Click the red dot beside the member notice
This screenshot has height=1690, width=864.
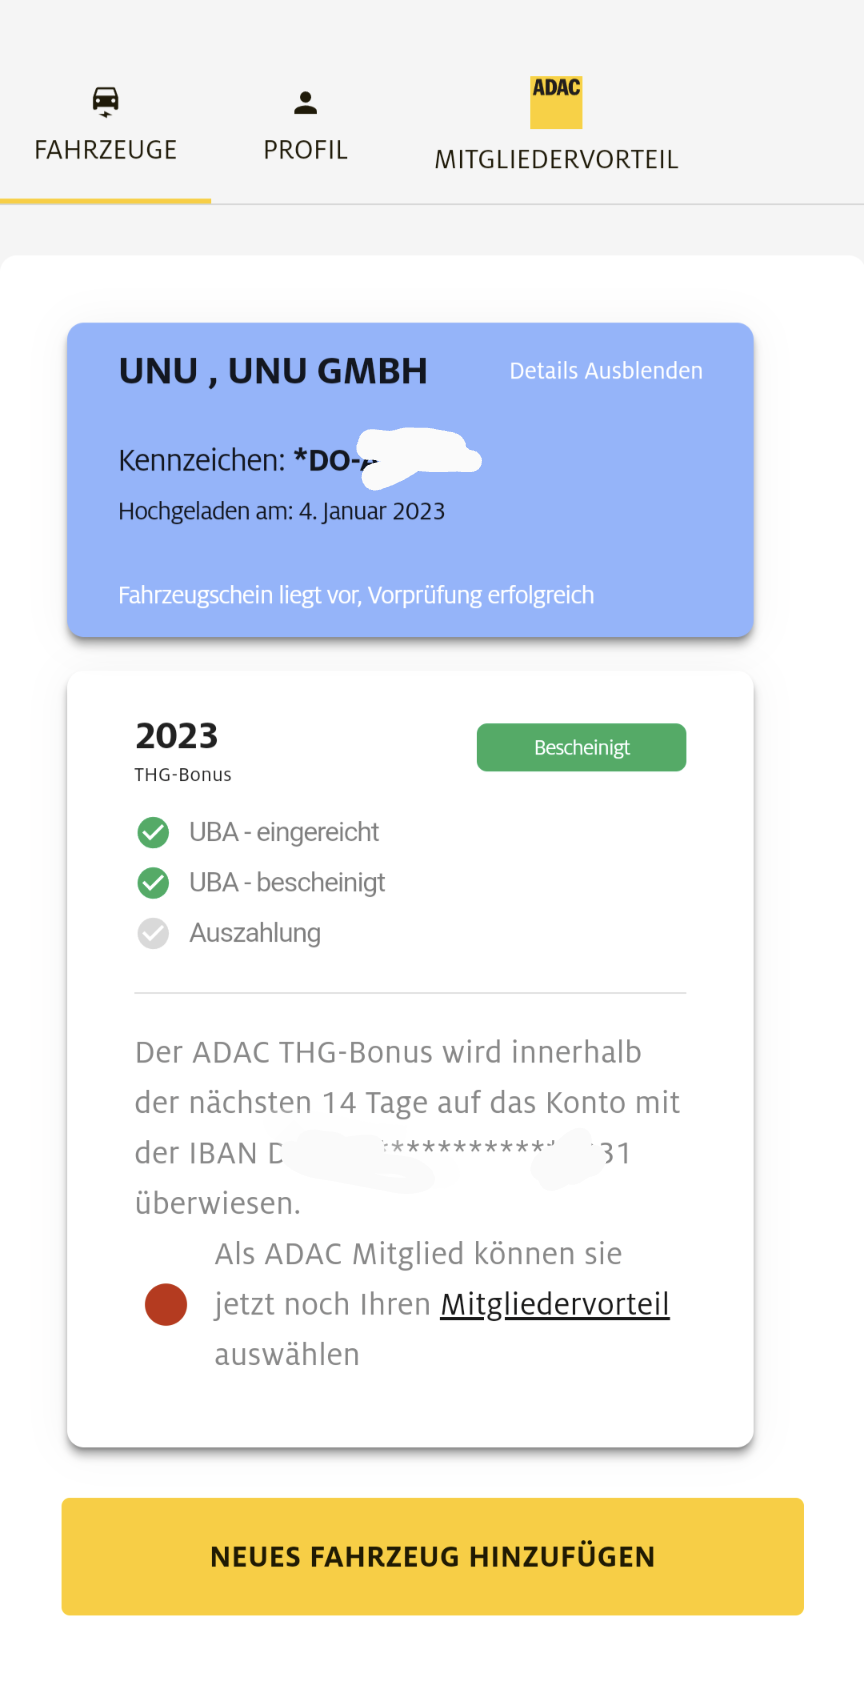[166, 1305]
